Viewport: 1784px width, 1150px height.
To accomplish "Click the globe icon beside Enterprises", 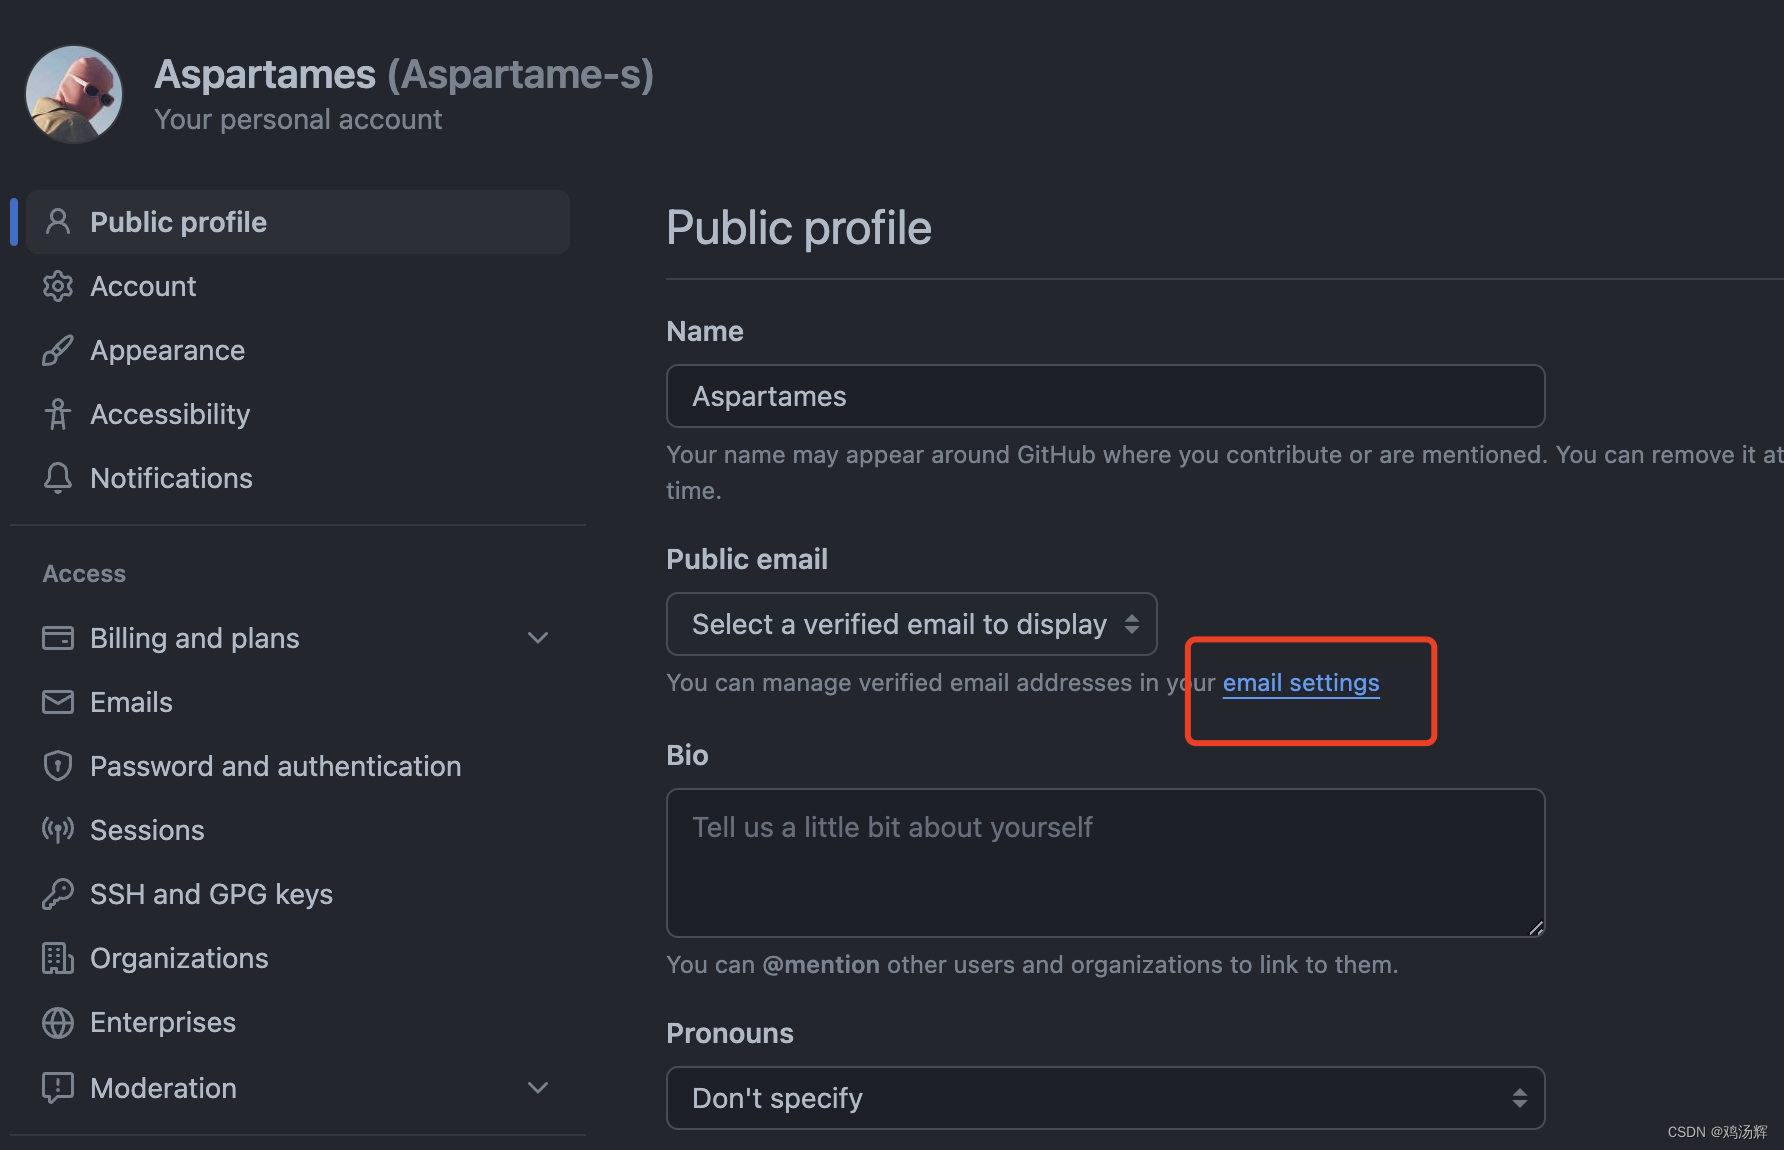I will point(58,1022).
